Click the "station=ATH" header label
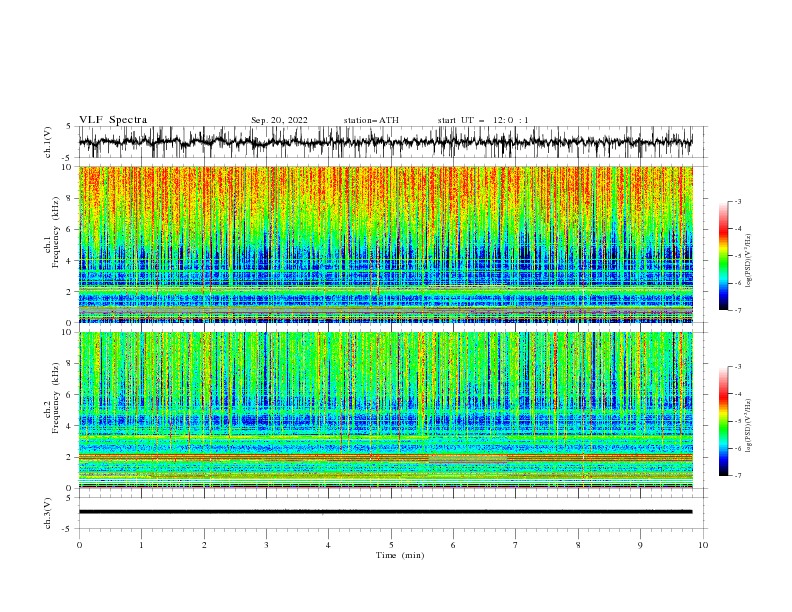Image resolution: width=792 pixels, height=612 pixels. pos(371,120)
